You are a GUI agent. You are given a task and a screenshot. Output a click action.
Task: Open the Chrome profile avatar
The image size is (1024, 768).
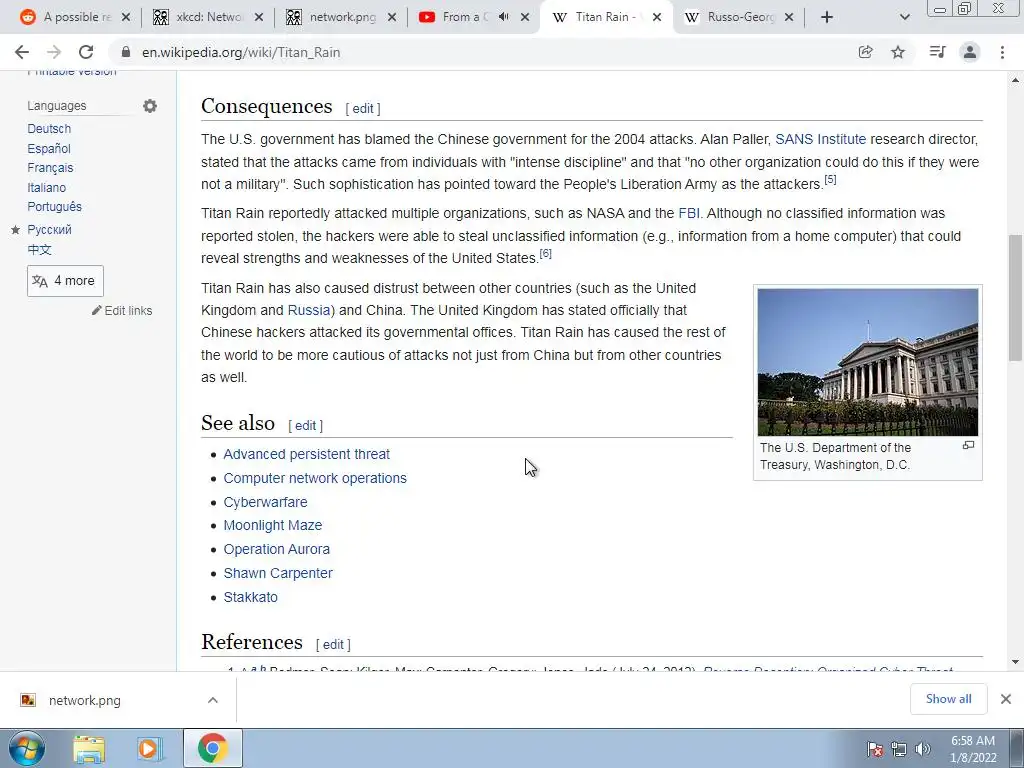click(x=970, y=52)
